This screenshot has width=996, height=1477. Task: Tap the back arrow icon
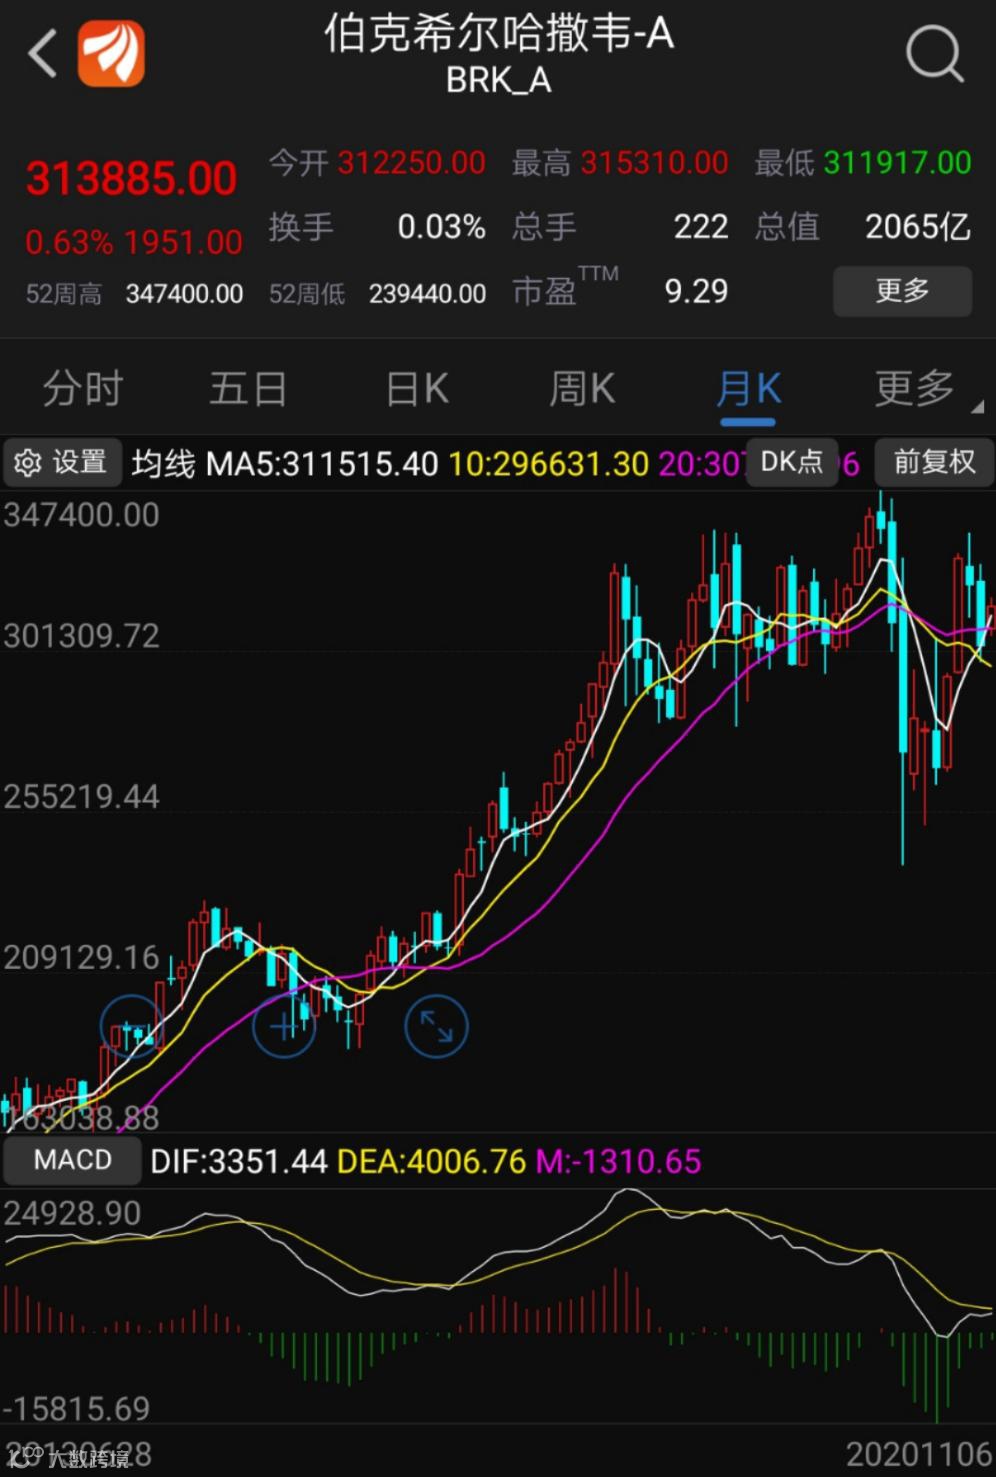(43, 53)
